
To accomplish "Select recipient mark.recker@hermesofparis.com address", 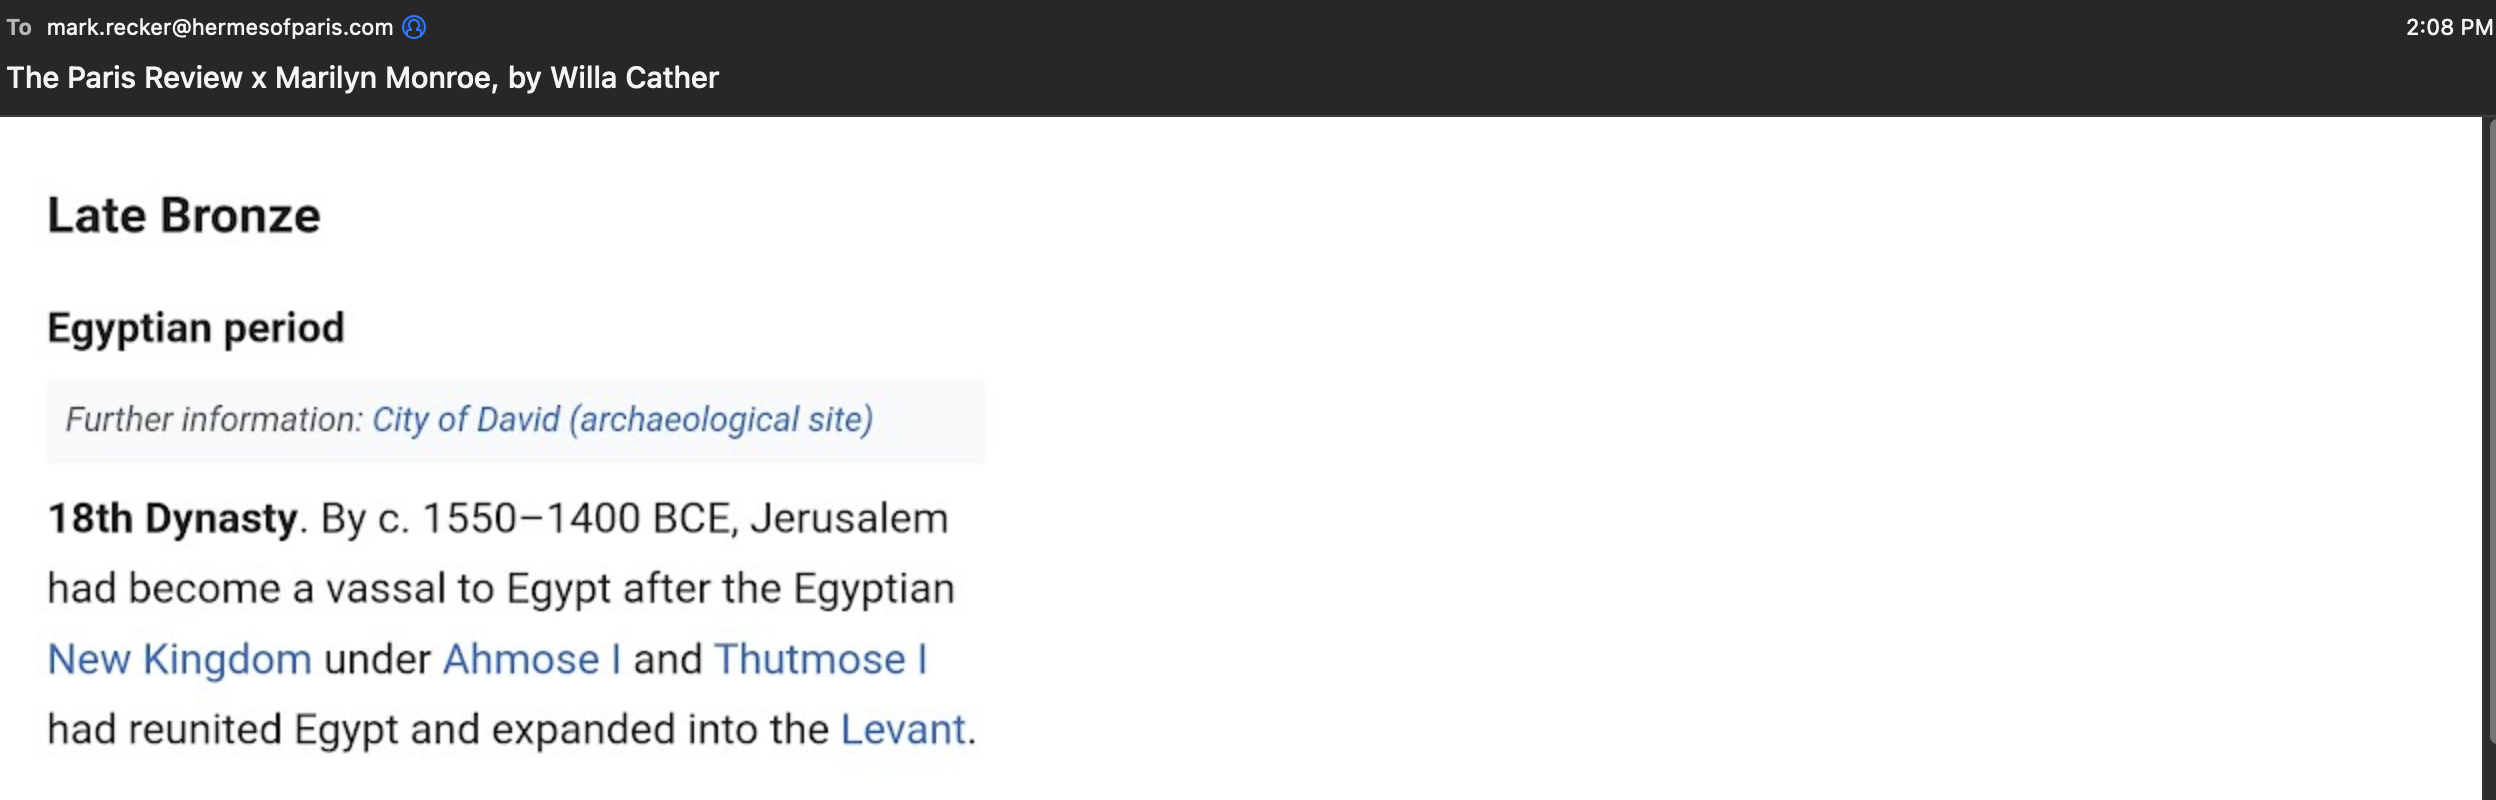I will [x=220, y=27].
